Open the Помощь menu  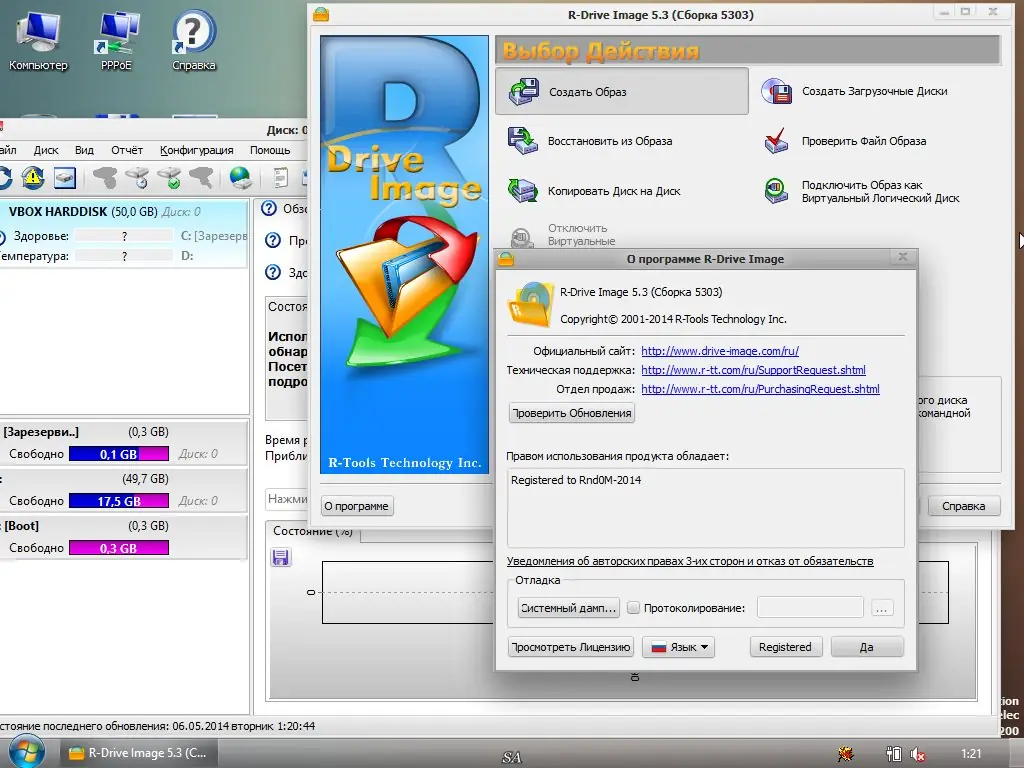pyautogui.click(x=270, y=150)
